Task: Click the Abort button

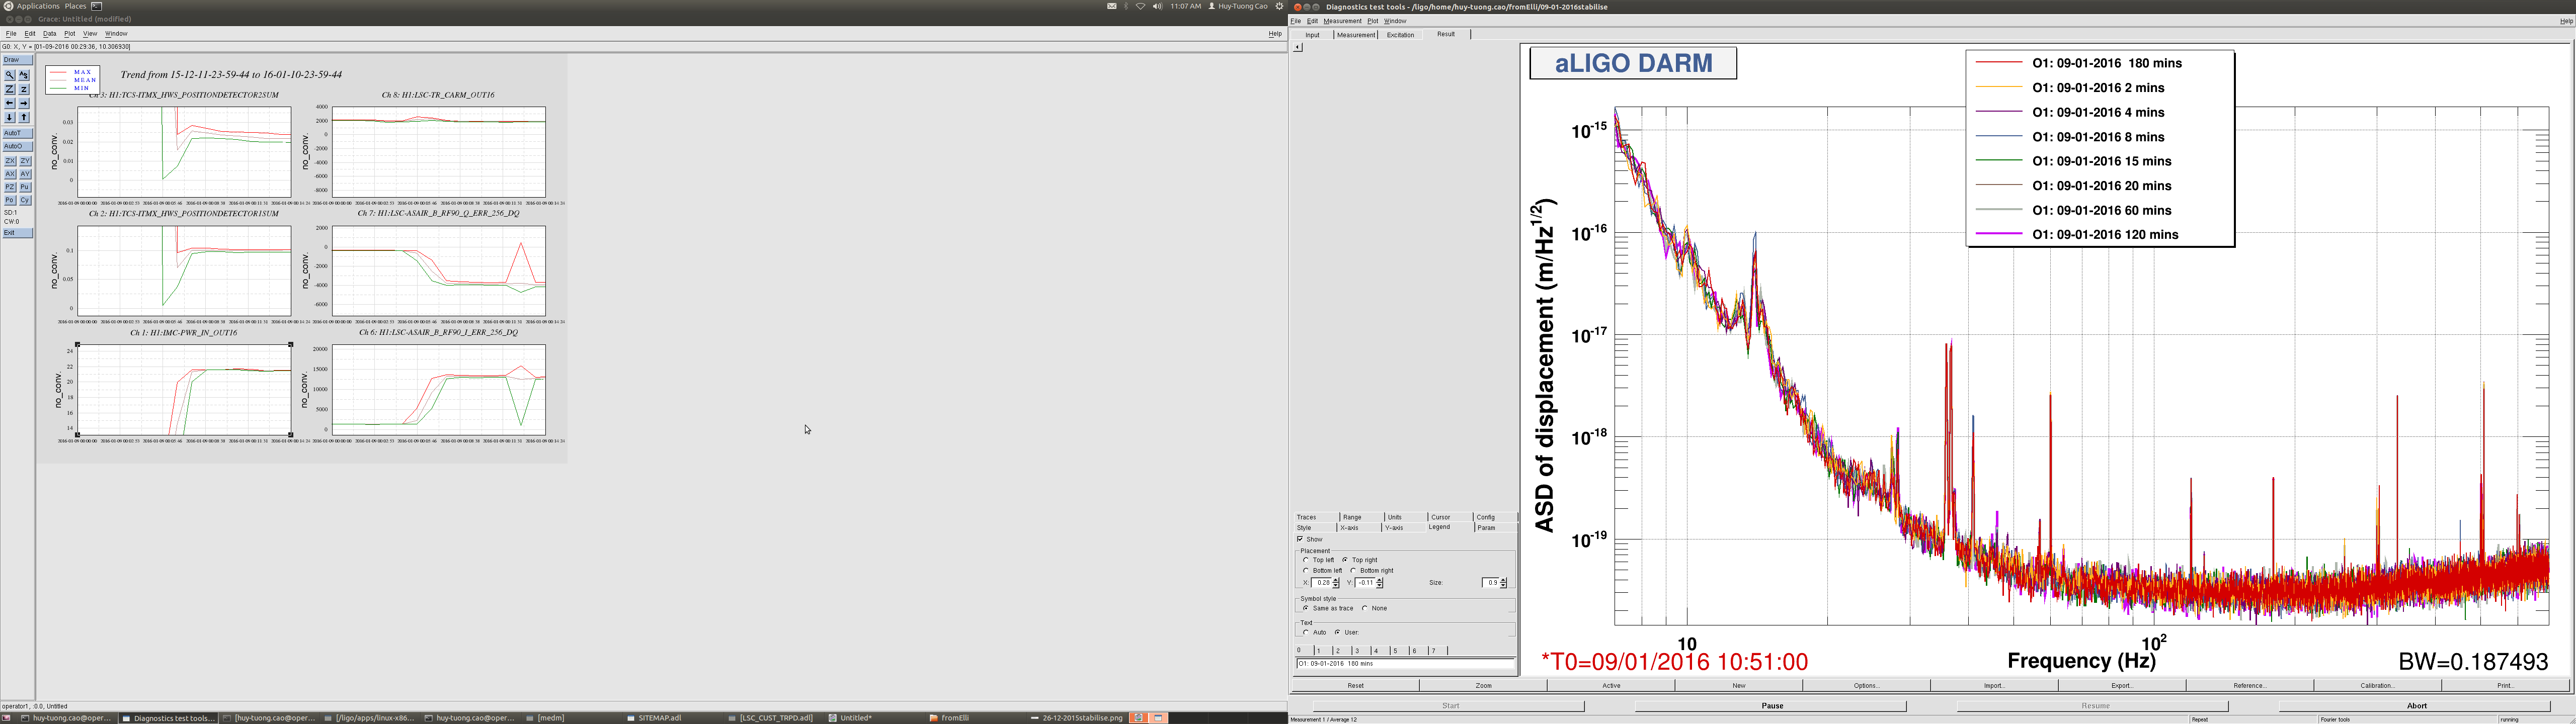Action: (x=2416, y=706)
